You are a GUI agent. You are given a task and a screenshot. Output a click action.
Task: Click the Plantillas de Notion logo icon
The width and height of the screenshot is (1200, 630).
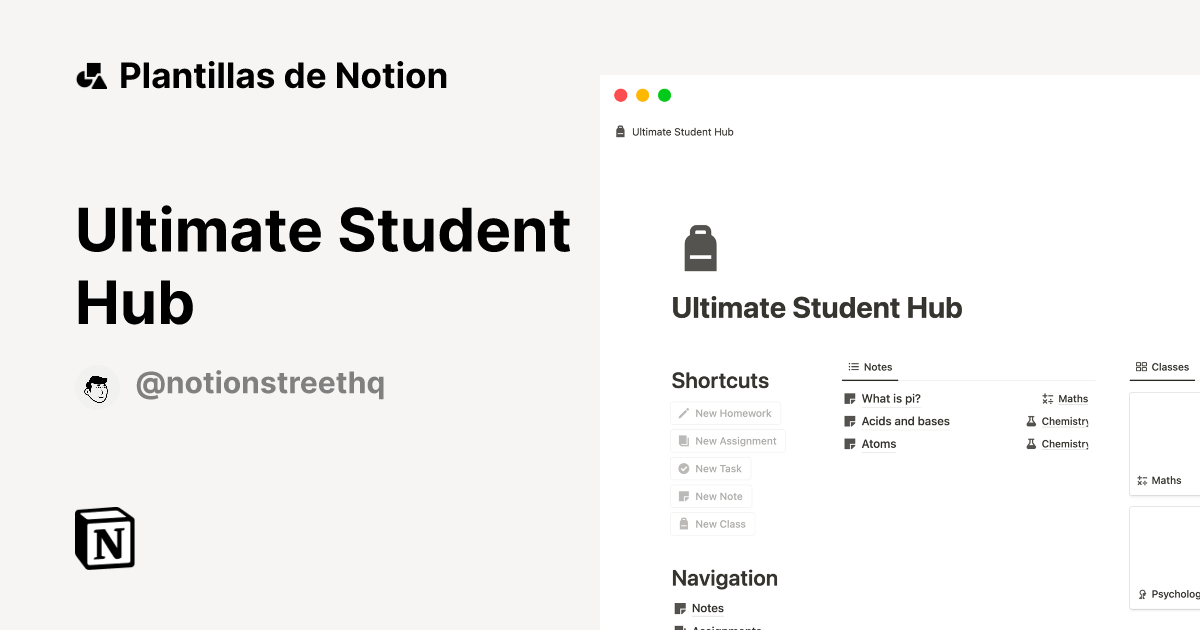[91, 75]
